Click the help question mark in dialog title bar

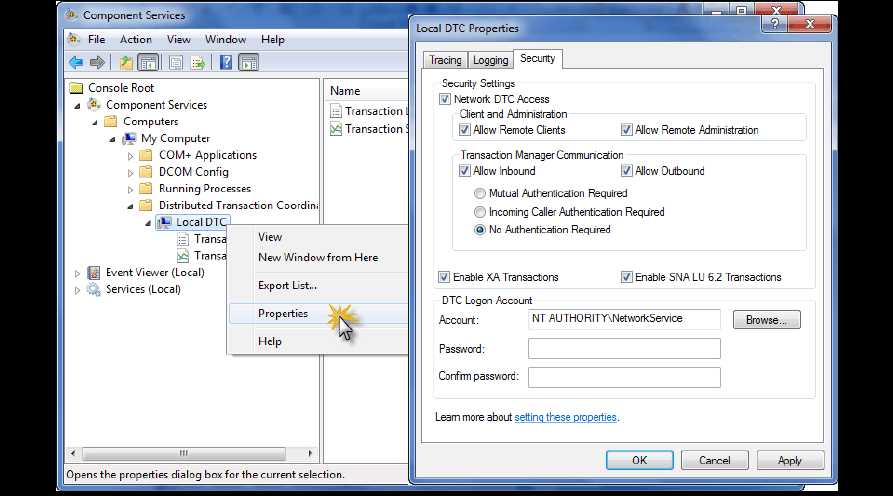click(x=775, y=23)
